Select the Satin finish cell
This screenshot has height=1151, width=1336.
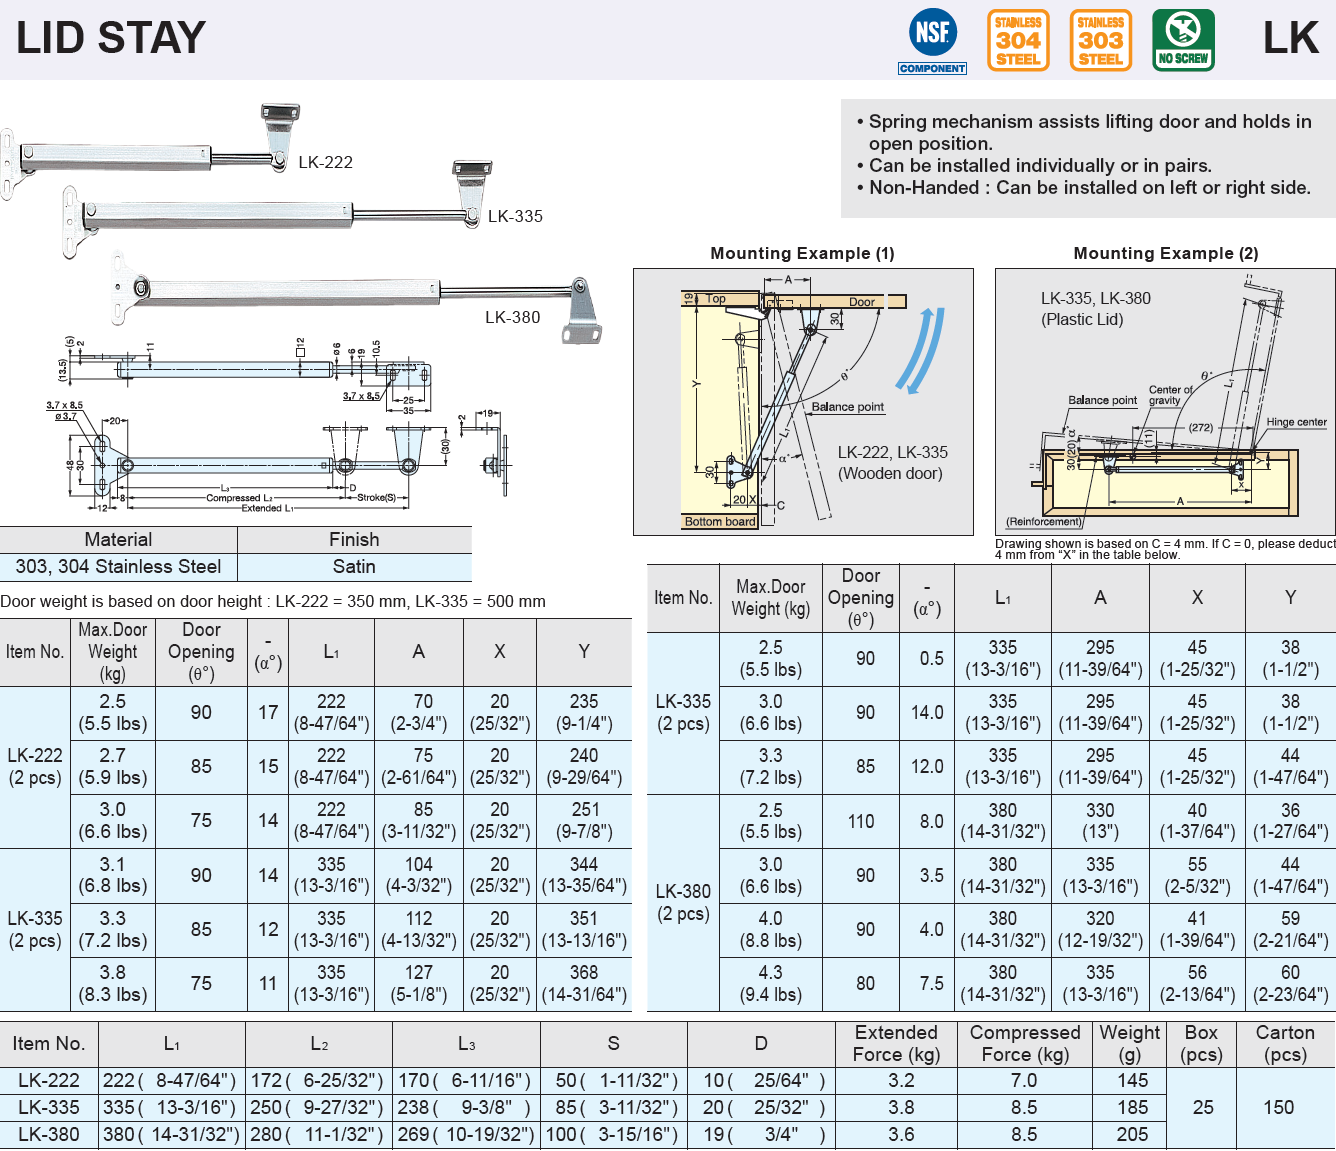(x=354, y=567)
